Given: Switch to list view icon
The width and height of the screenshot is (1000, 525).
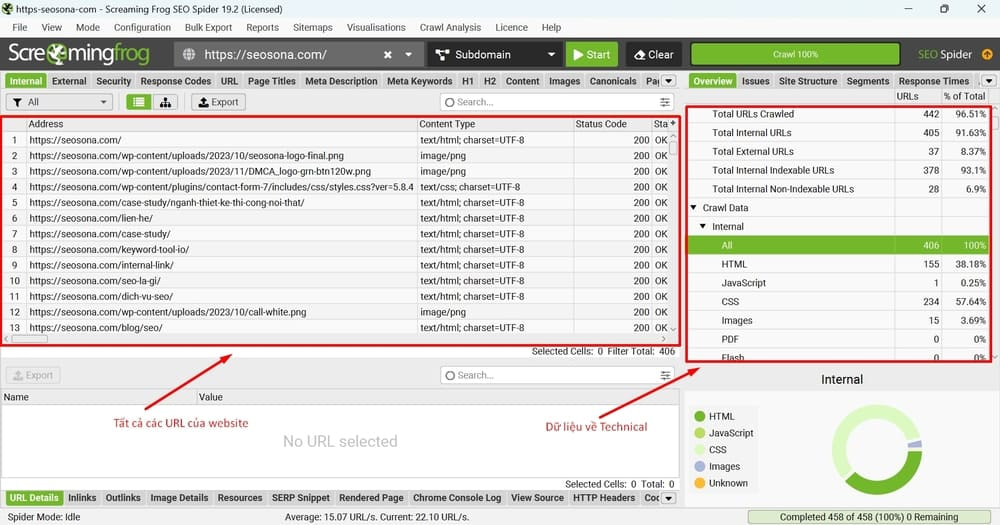Looking at the screenshot, I should coord(138,102).
